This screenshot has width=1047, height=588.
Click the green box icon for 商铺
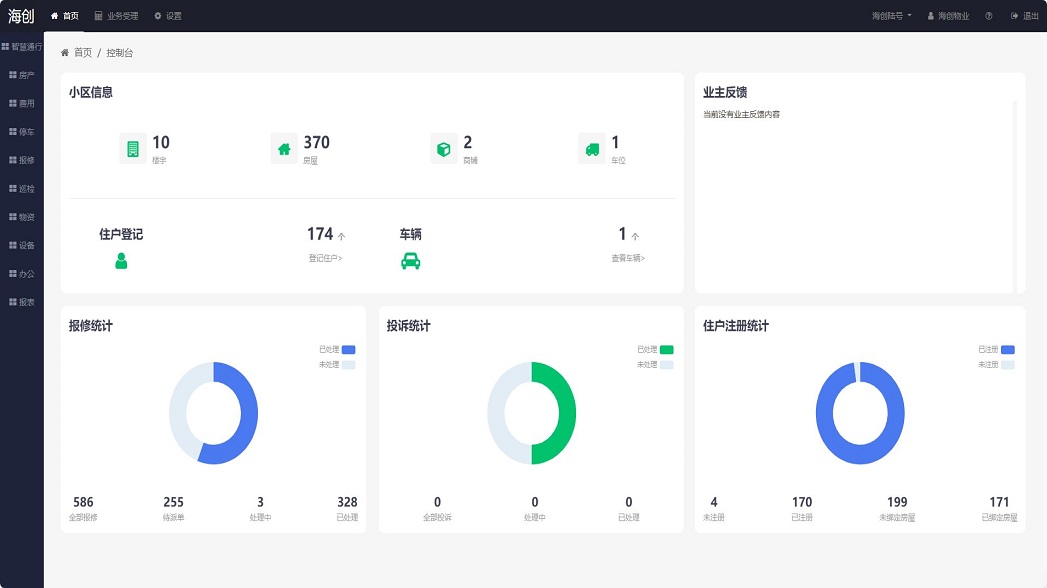443,149
